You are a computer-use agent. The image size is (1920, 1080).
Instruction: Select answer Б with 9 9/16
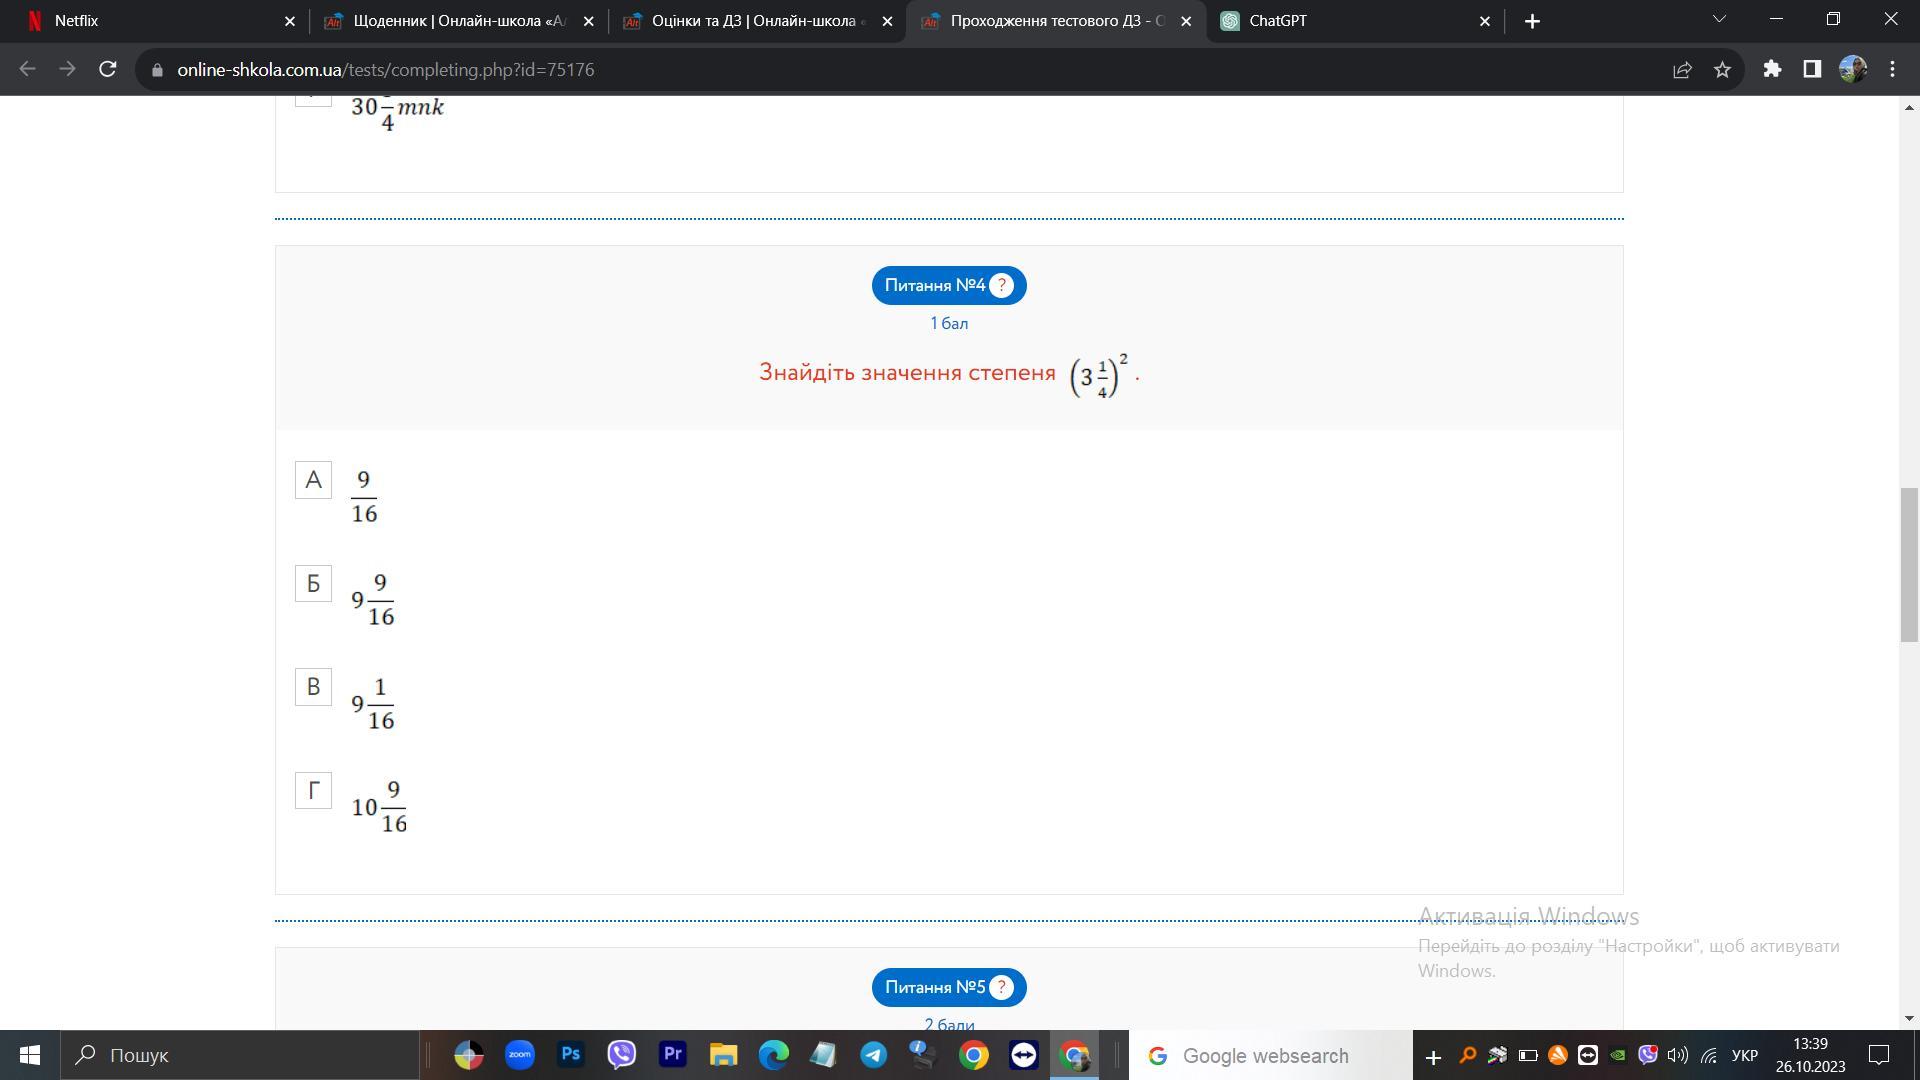[313, 584]
